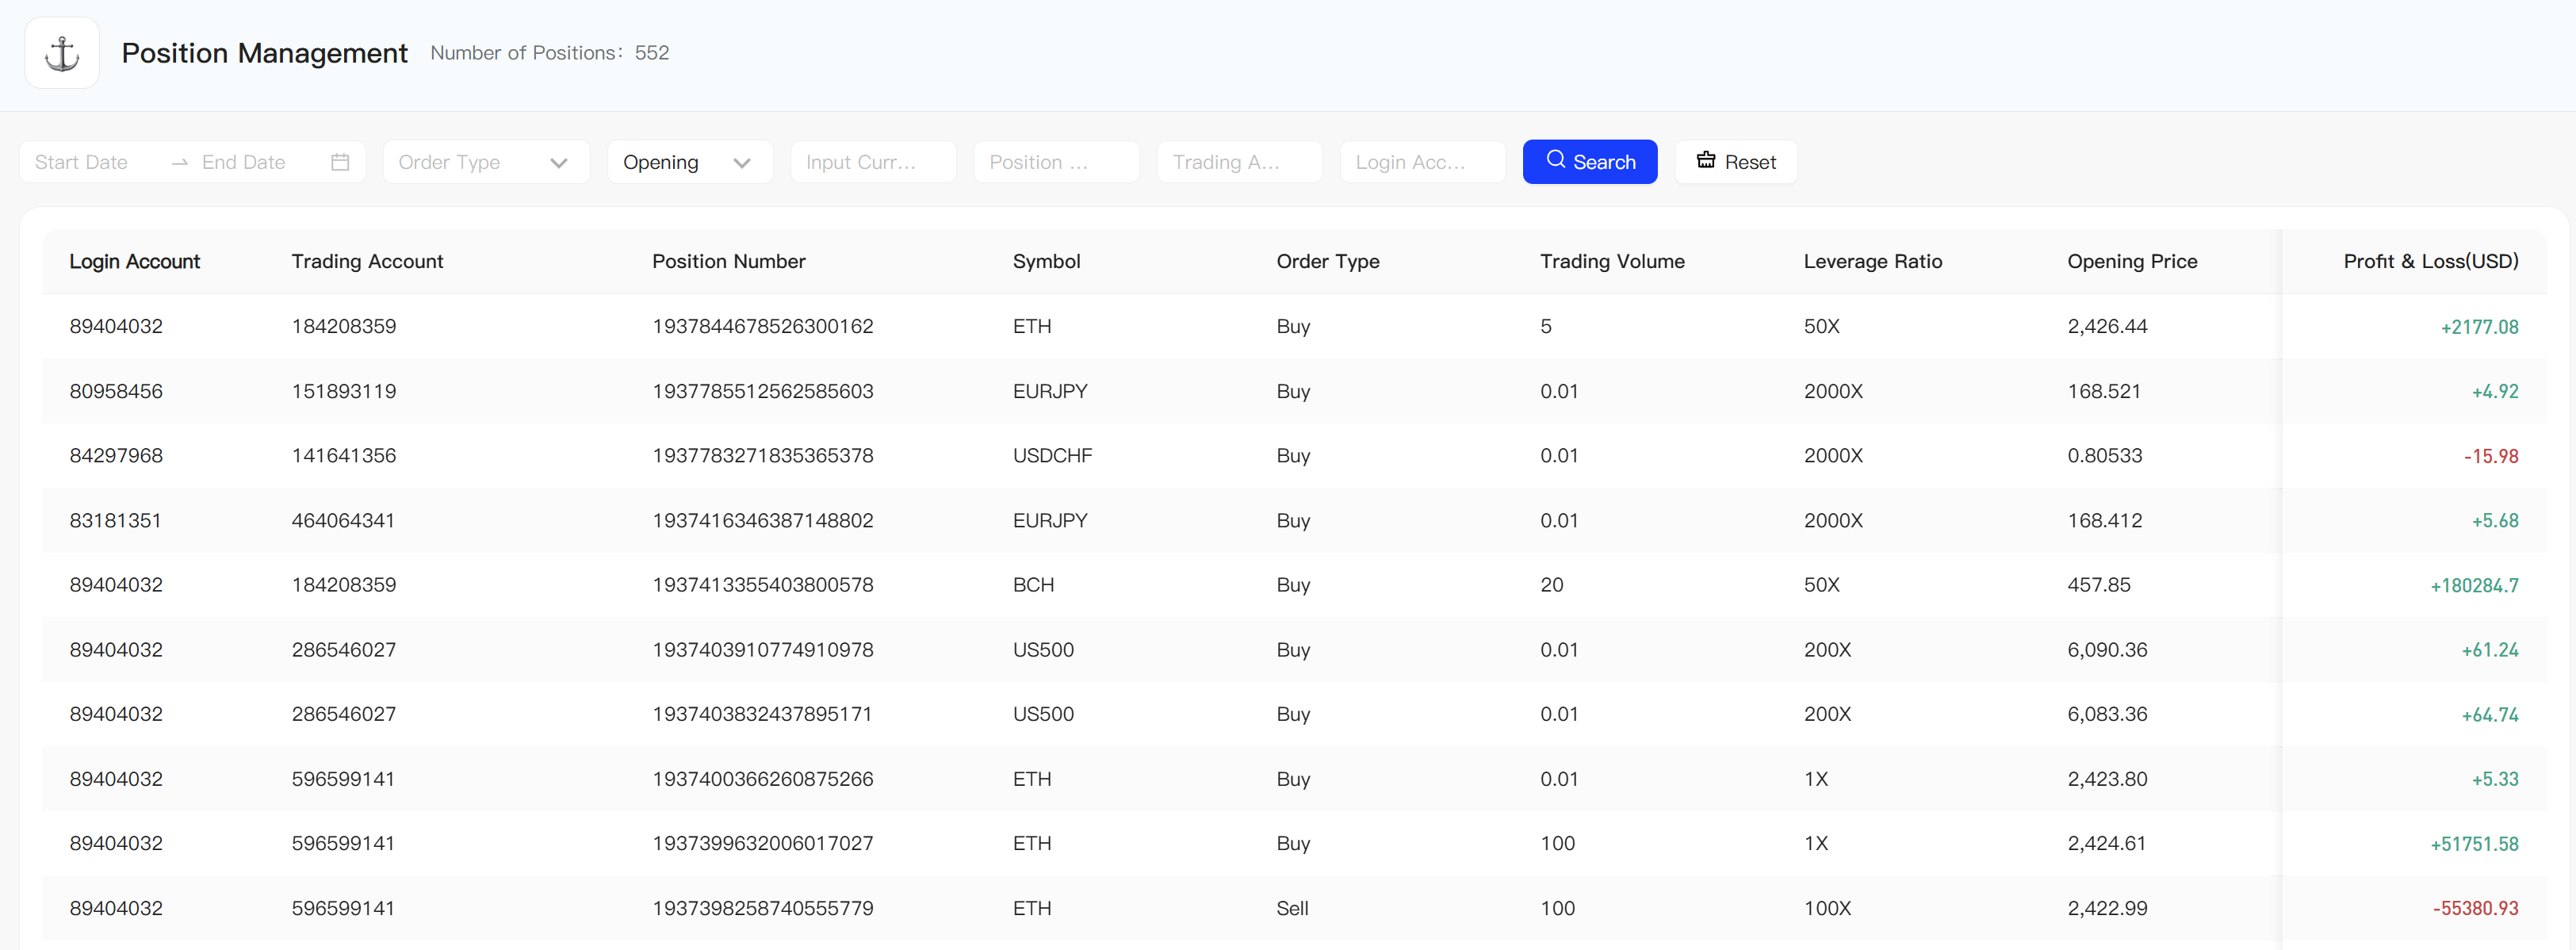
Task: Click the BCH symbol cell
Action: 1033,584
